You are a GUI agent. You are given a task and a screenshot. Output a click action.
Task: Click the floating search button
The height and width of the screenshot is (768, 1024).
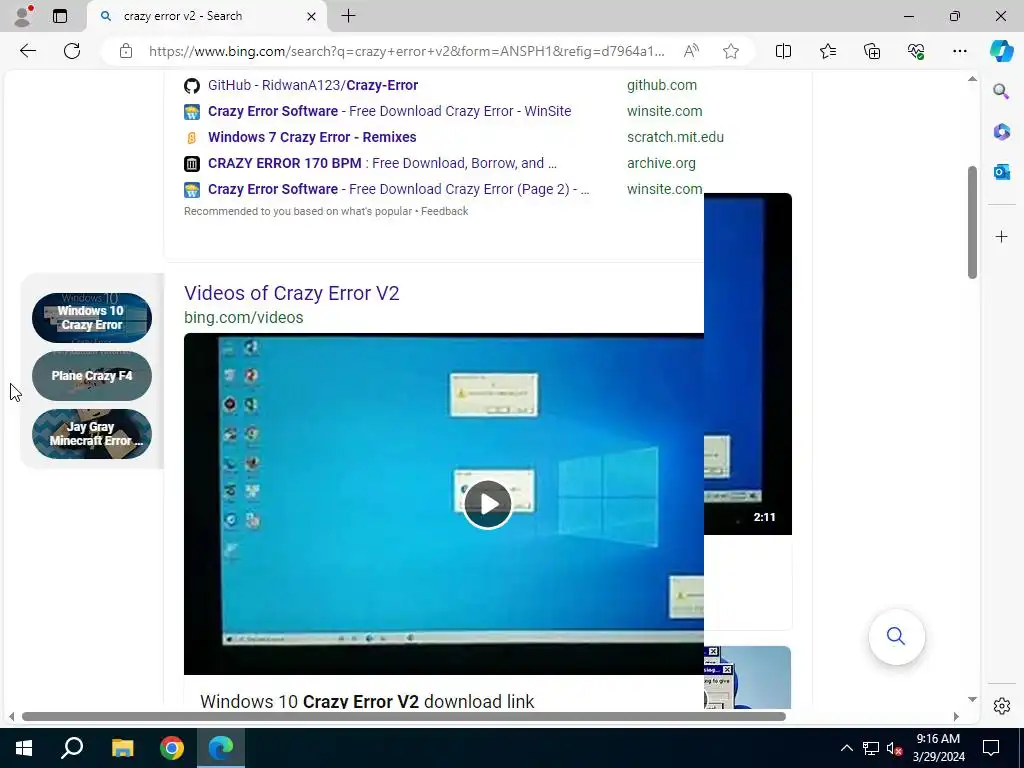coord(896,637)
